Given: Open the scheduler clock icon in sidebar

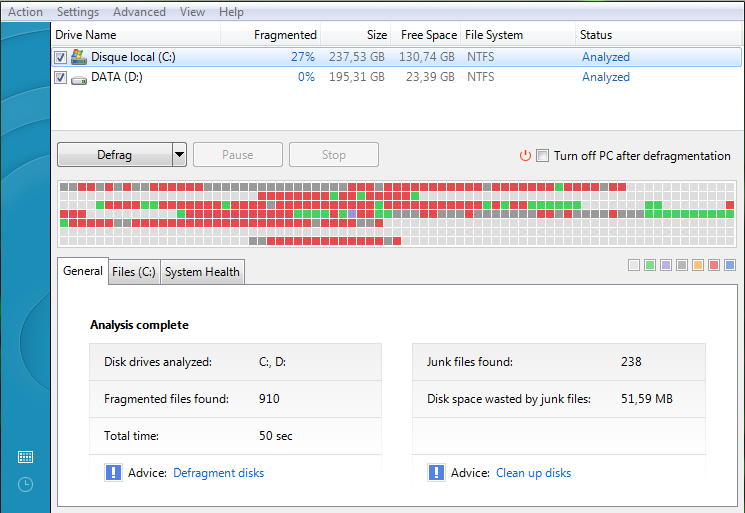Looking at the screenshot, I should [x=25, y=484].
